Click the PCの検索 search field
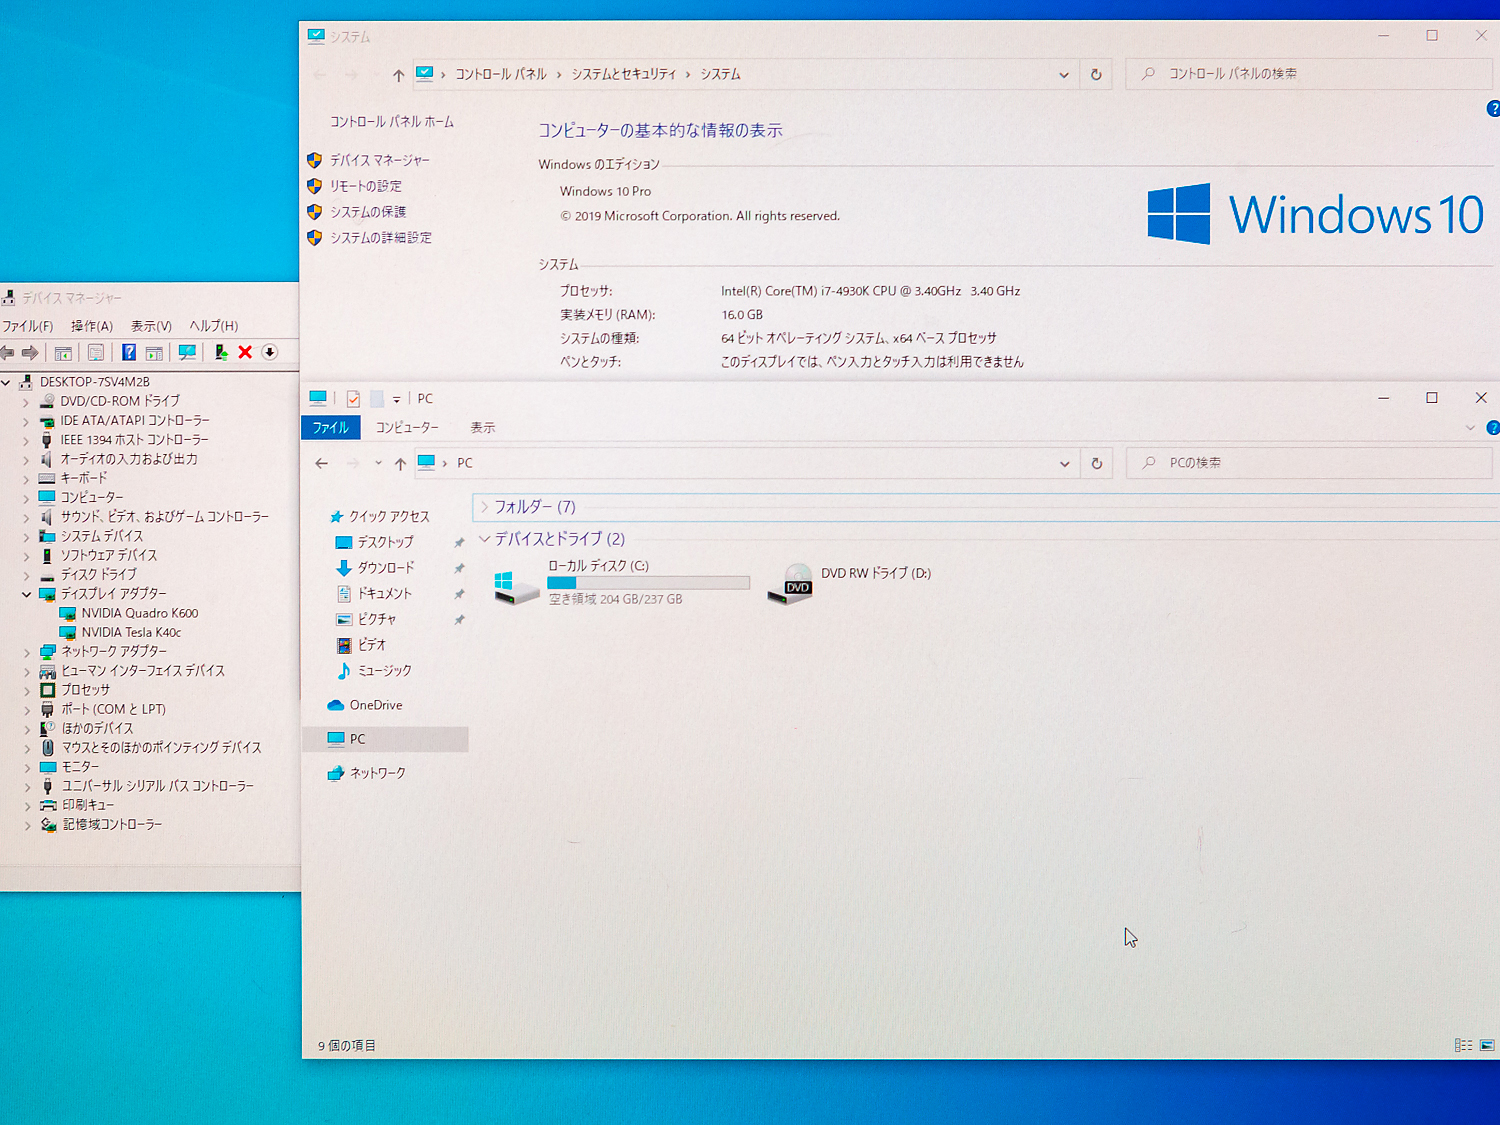 pos(1310,463)
